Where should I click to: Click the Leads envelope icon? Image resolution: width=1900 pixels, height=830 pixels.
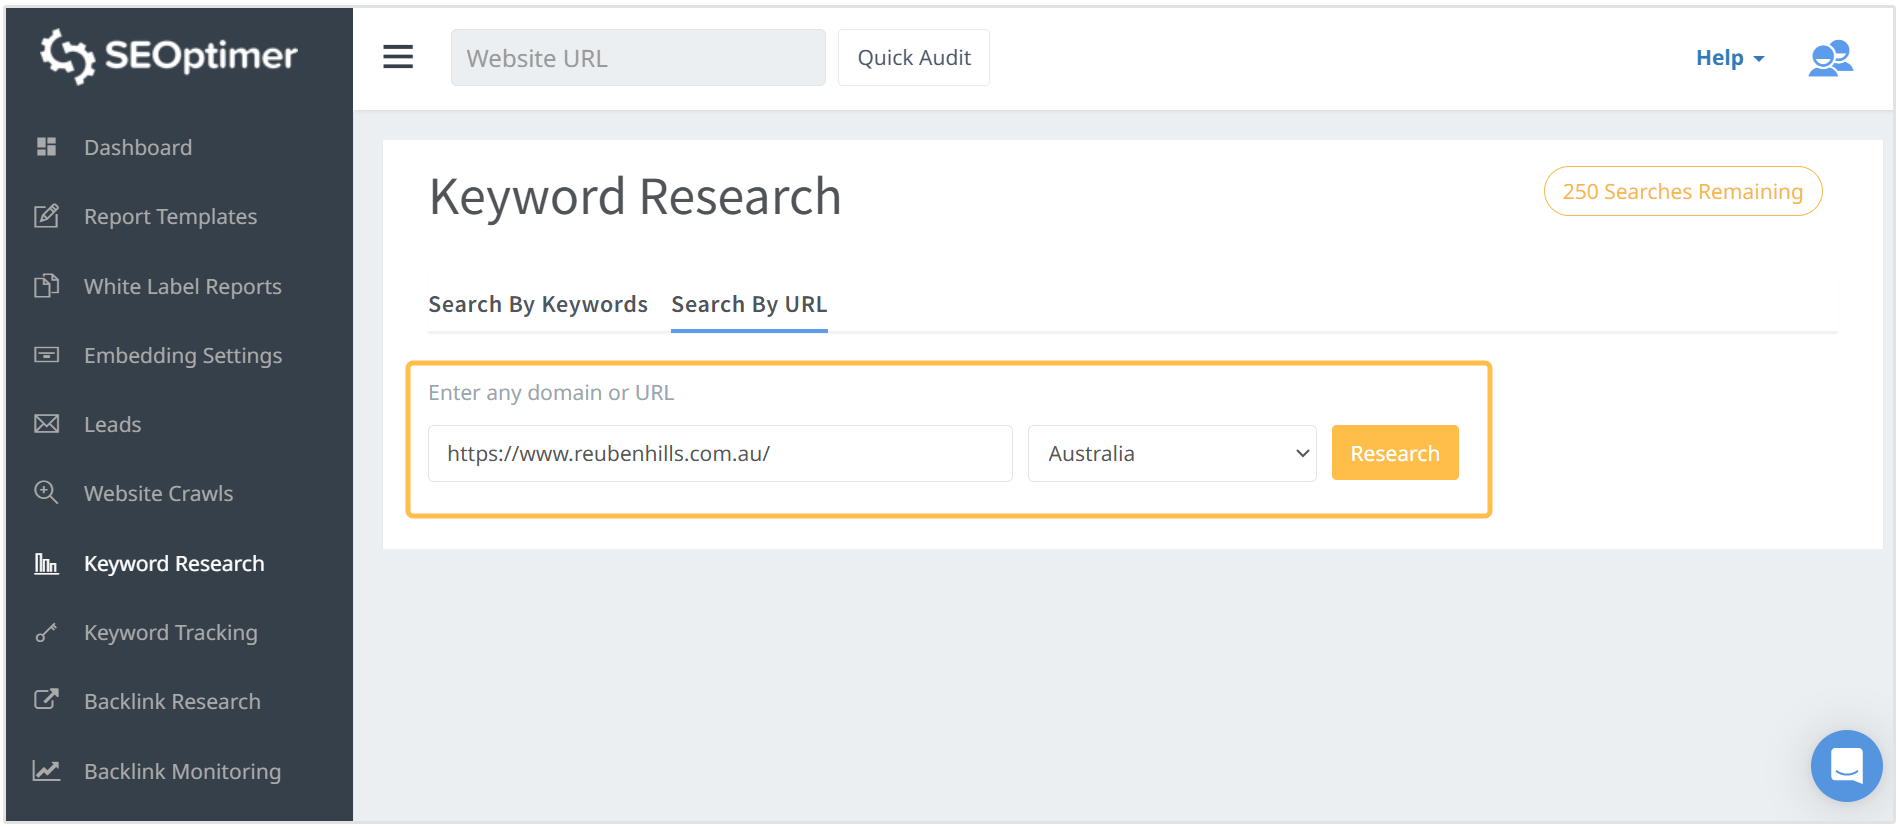(46, 424)
